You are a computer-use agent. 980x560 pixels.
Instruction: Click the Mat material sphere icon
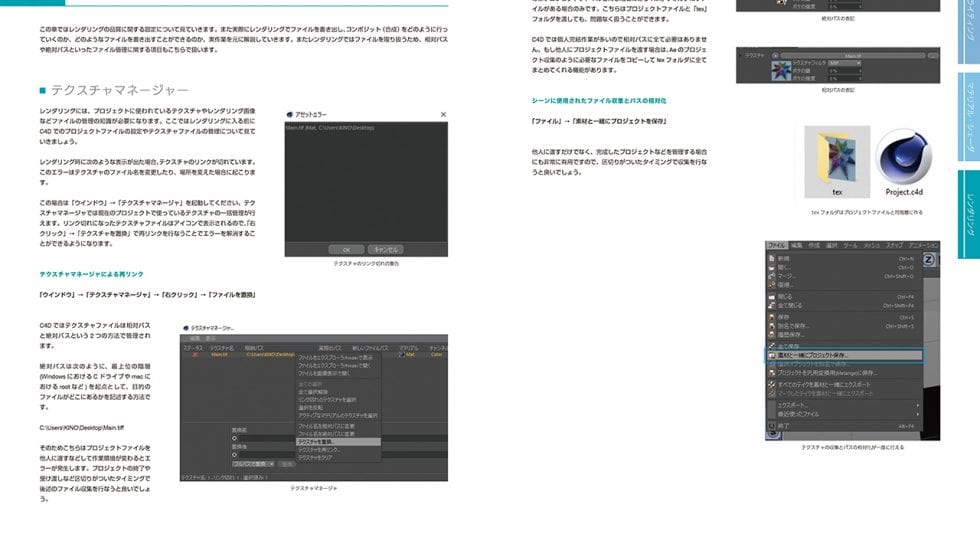pyautogui.click(x=402, y=354)
